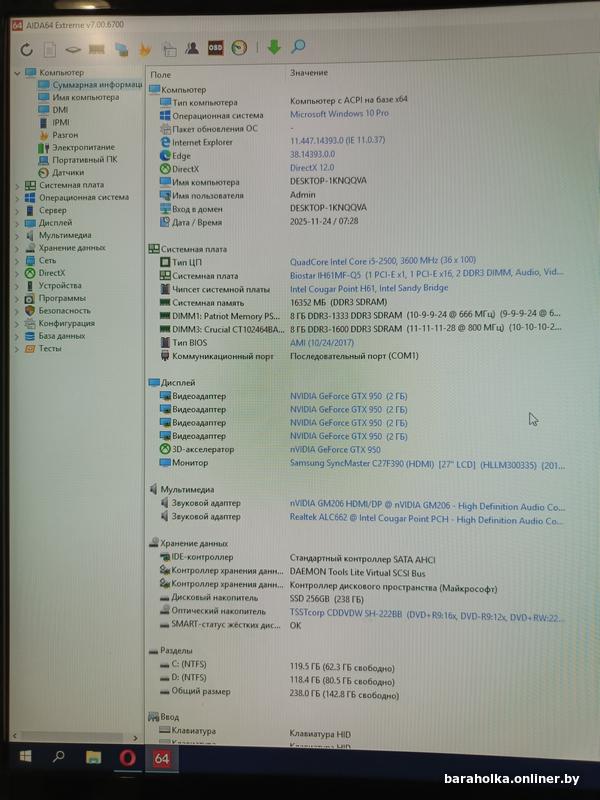Open the AMI (10/24/2017) BIOS link
This screenshot has height=800, width=600.
click(322, 342)
